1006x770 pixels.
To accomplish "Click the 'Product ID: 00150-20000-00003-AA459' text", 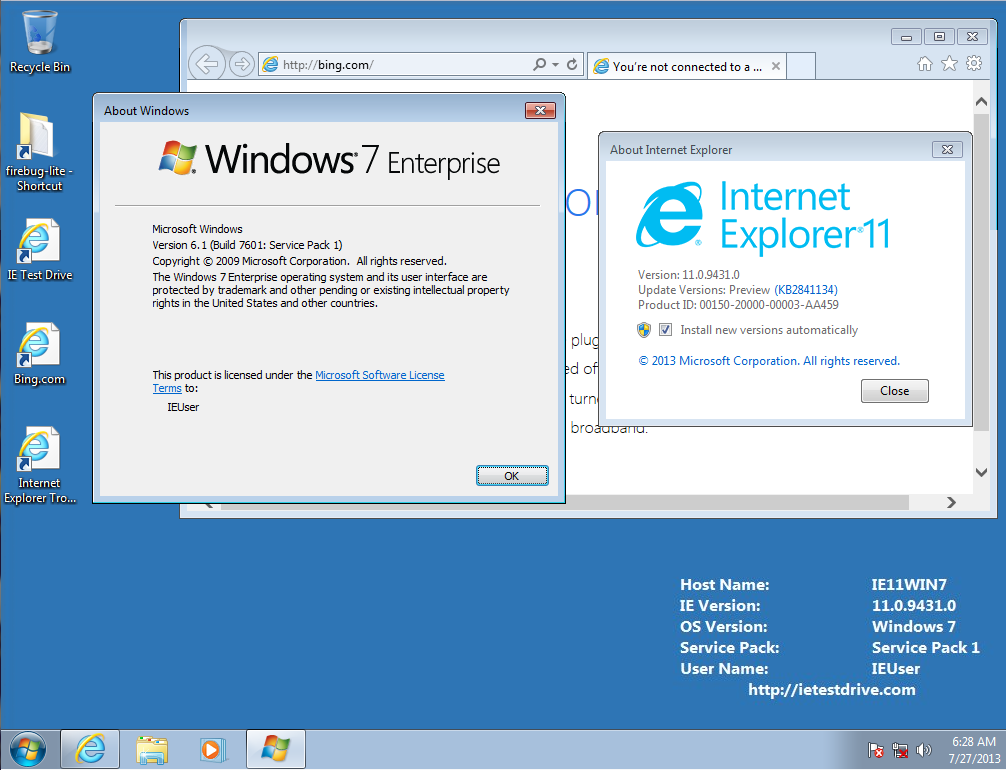I will click(738, 305).
